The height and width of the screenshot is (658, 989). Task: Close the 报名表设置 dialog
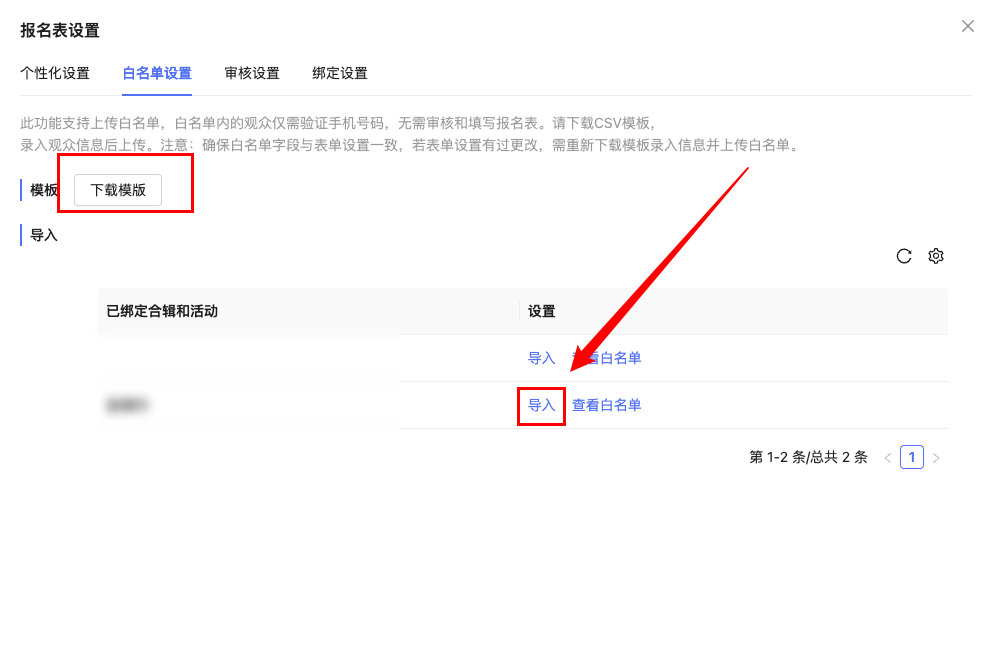pyautogui.click(x=967, y=26)
